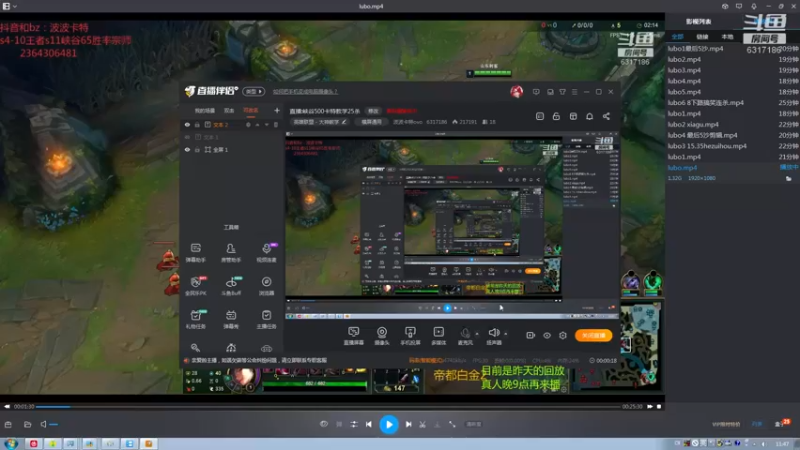
Task: Click the record icon beside 关闭直播
Action: [x=531, y=335]
